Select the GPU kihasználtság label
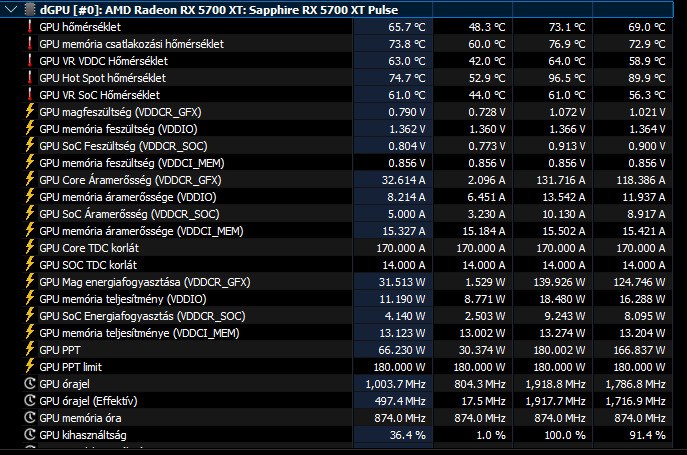Image resolution: width=687 pixels, height=455 pixels. tap(83, 435)
